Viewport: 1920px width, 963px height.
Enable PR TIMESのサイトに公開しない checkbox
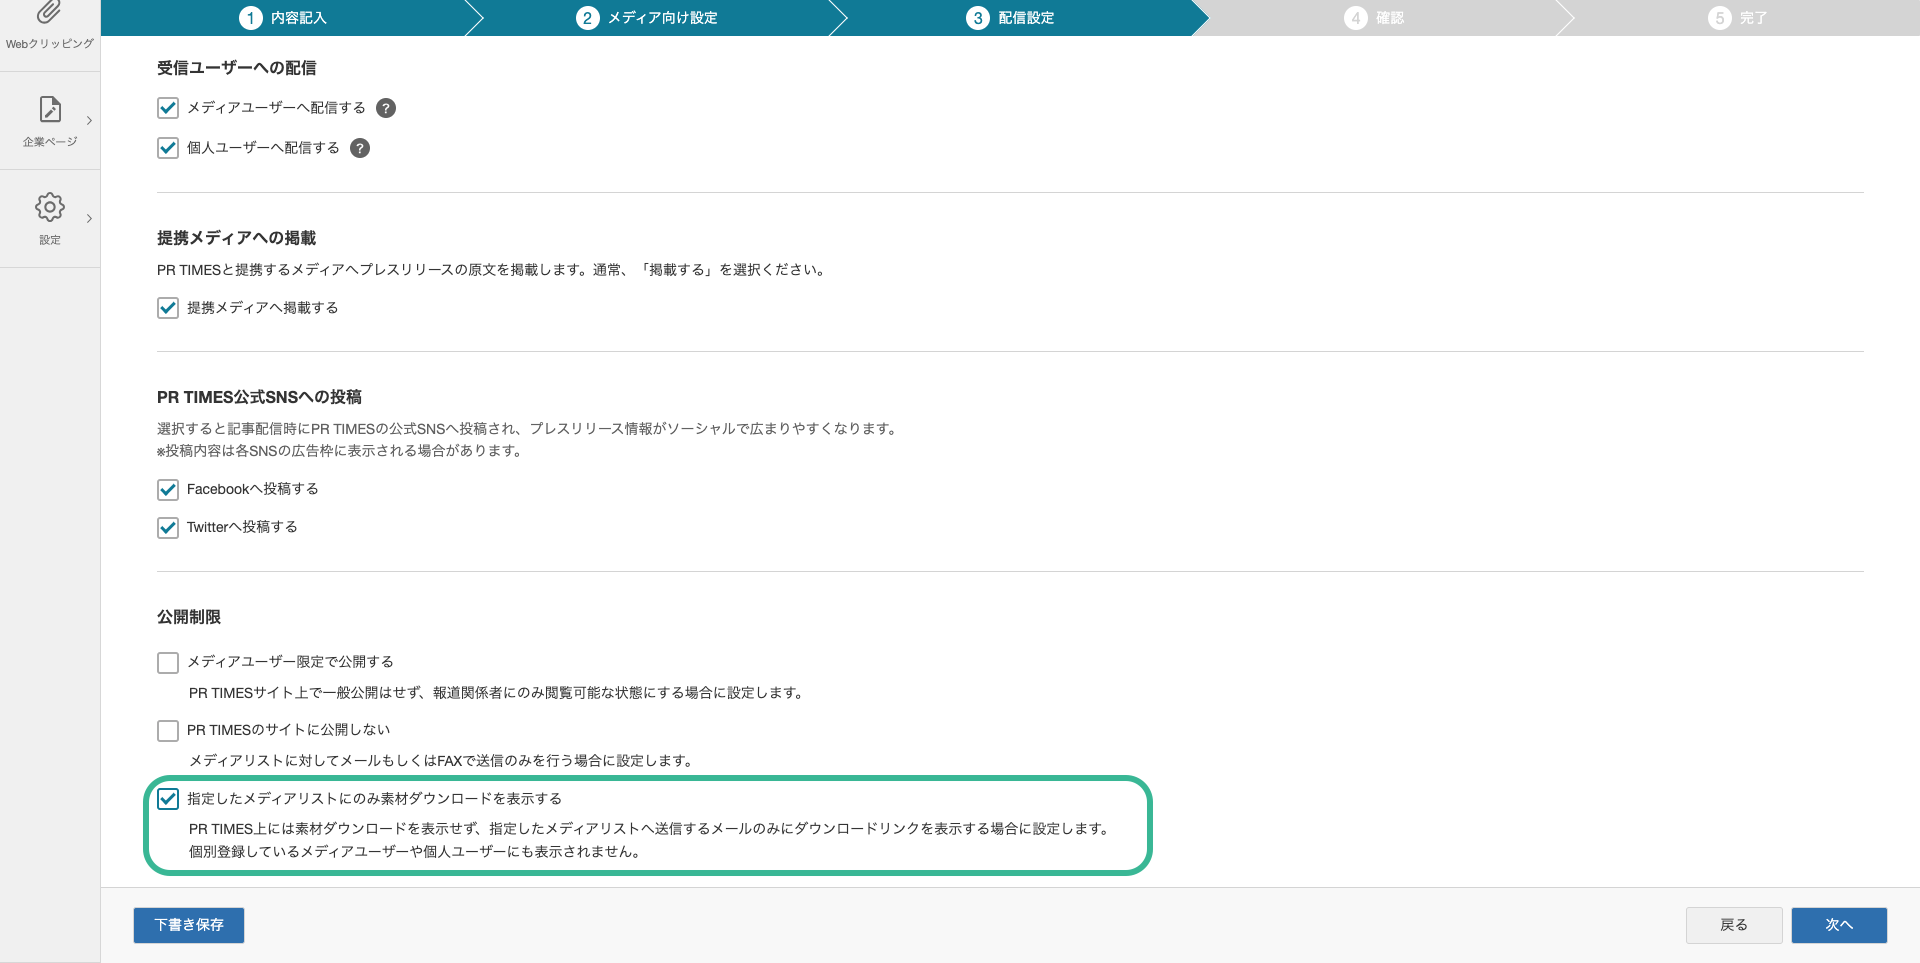point(168,730)
